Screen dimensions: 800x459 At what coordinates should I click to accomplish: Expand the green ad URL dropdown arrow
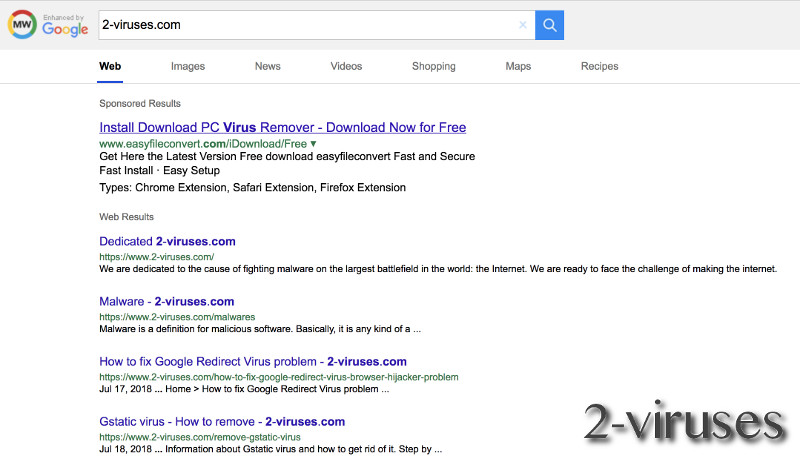pos(313,144)
